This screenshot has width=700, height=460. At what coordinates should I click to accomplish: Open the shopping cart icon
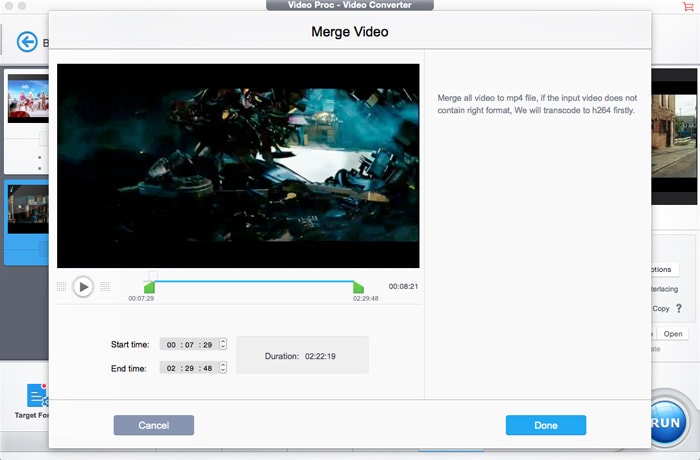[688, 6]
